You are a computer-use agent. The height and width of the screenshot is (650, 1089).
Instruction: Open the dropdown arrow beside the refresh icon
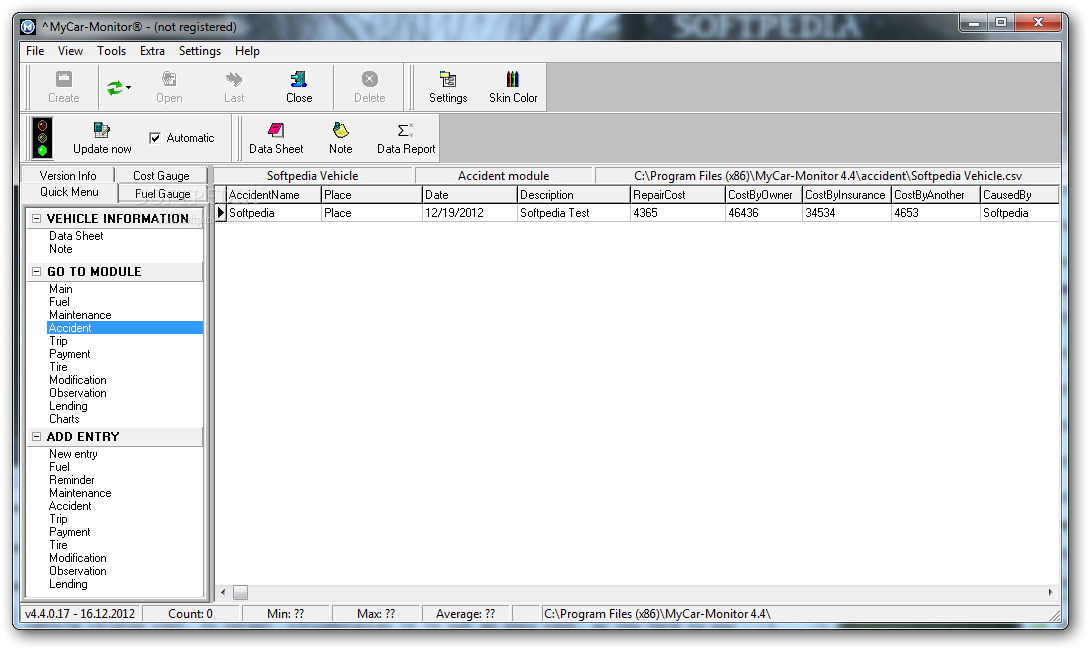point(128,88)
